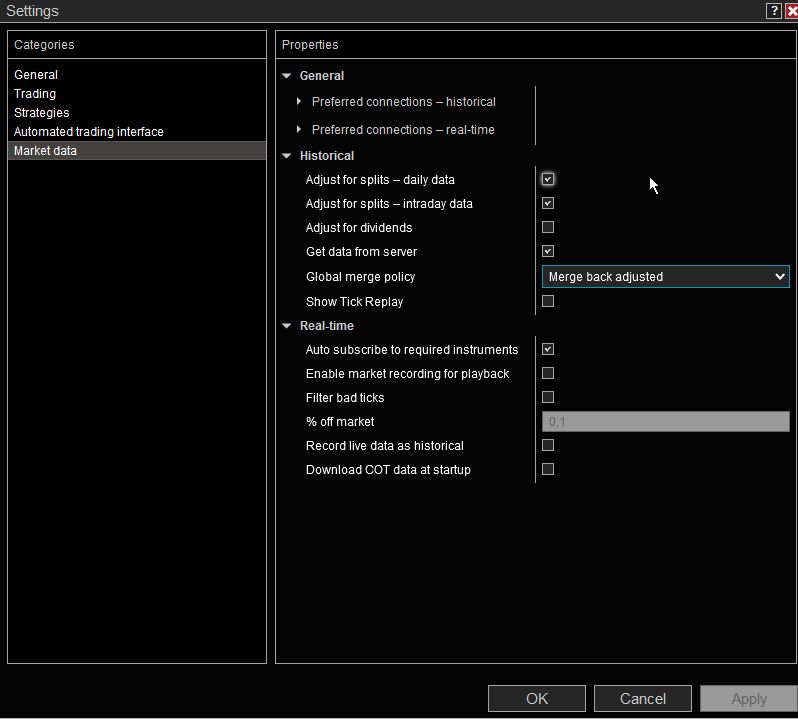Uncheck Get data from server

(x=548, y=252)
